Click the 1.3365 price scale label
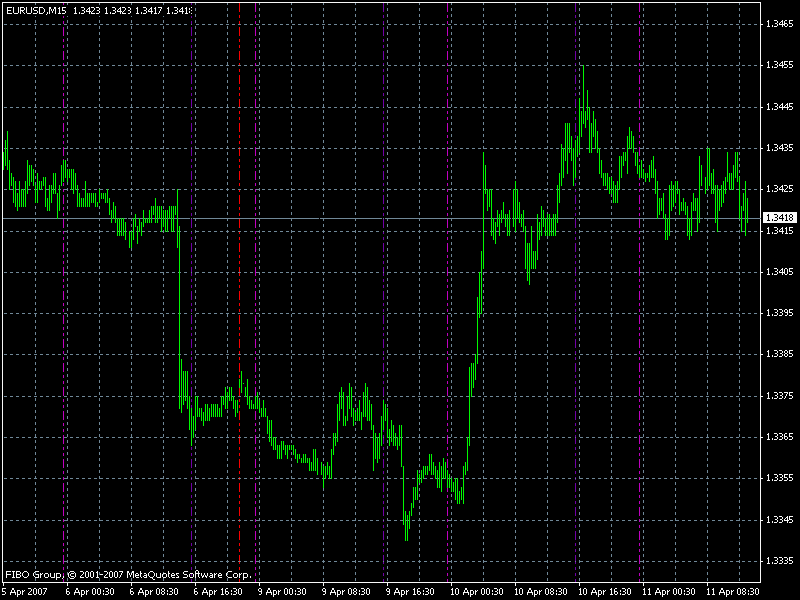800x600 pixels. click(780, 437)
